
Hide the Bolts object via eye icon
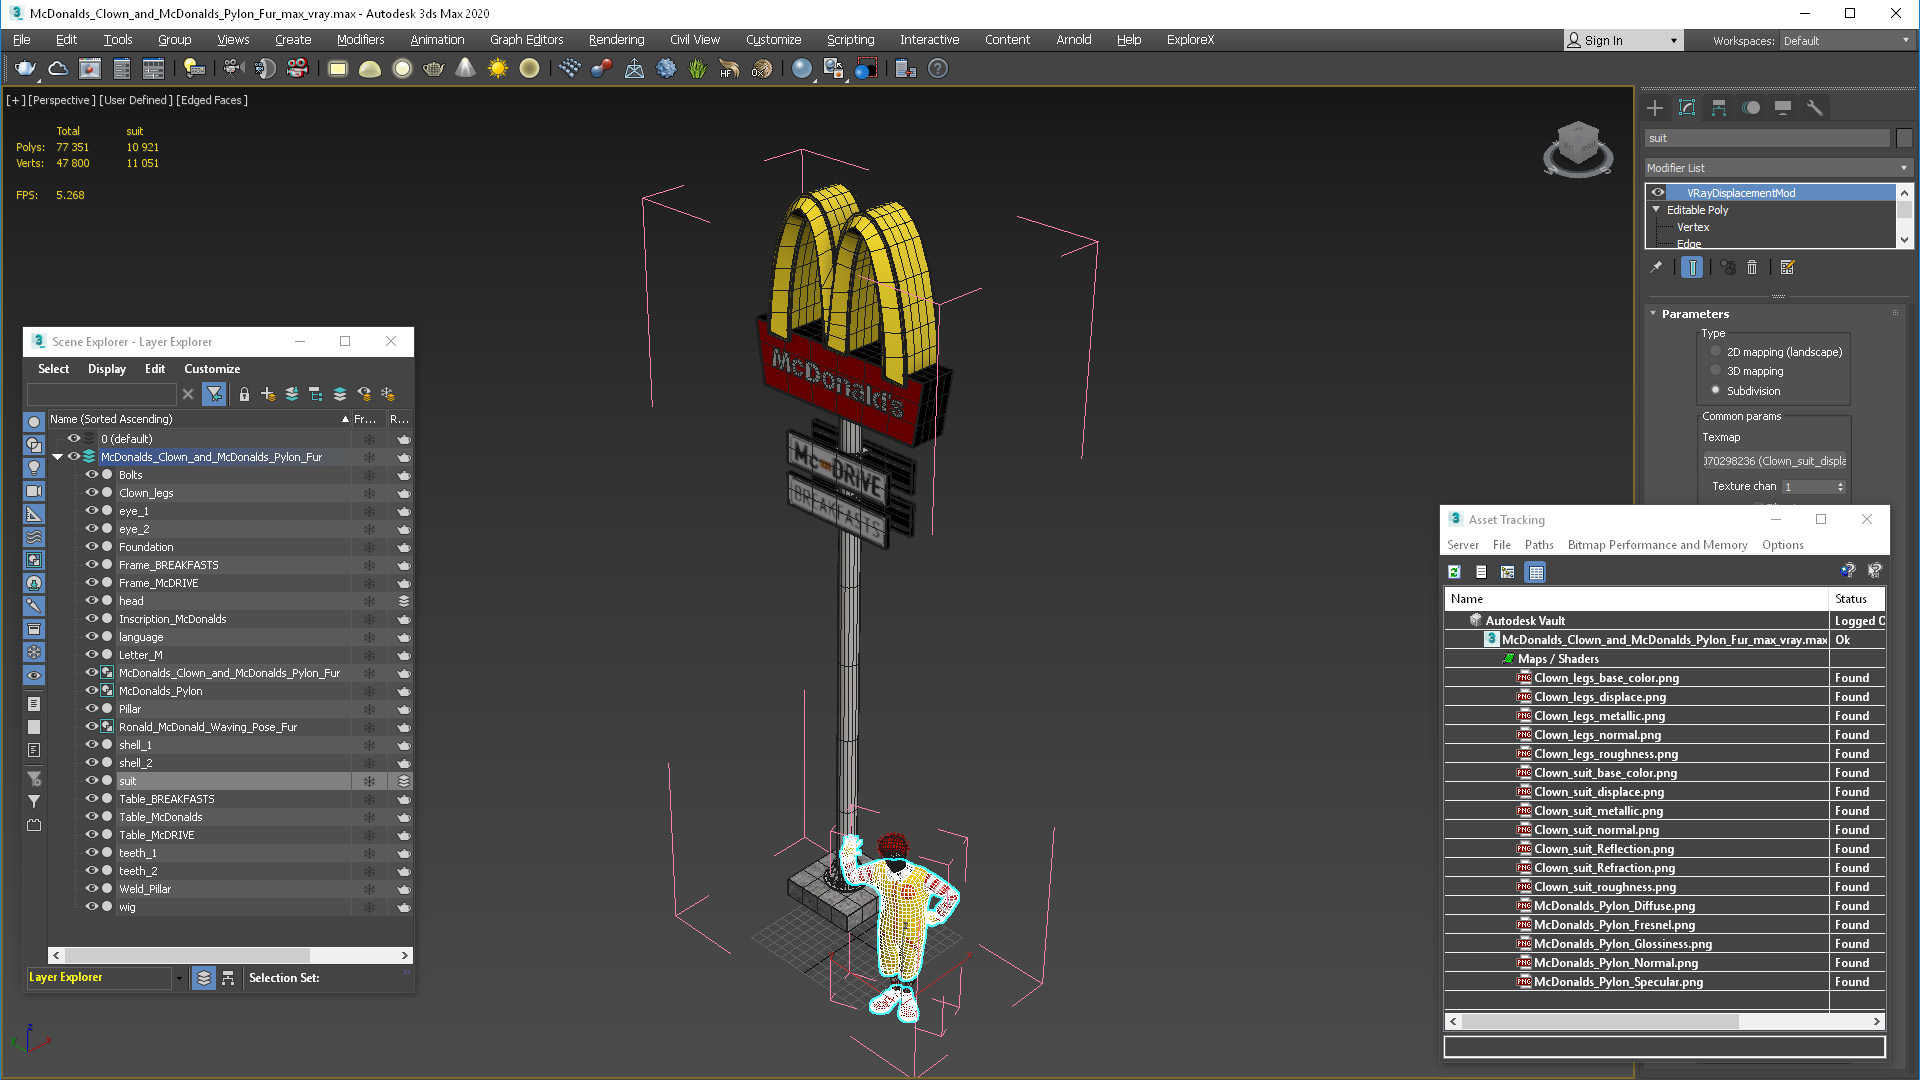(x=91, y=475)
